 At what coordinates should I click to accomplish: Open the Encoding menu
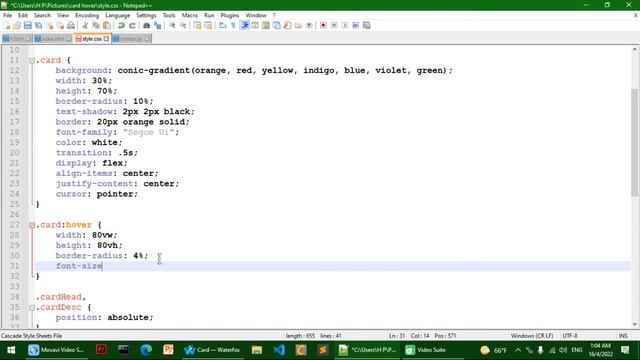87,15
